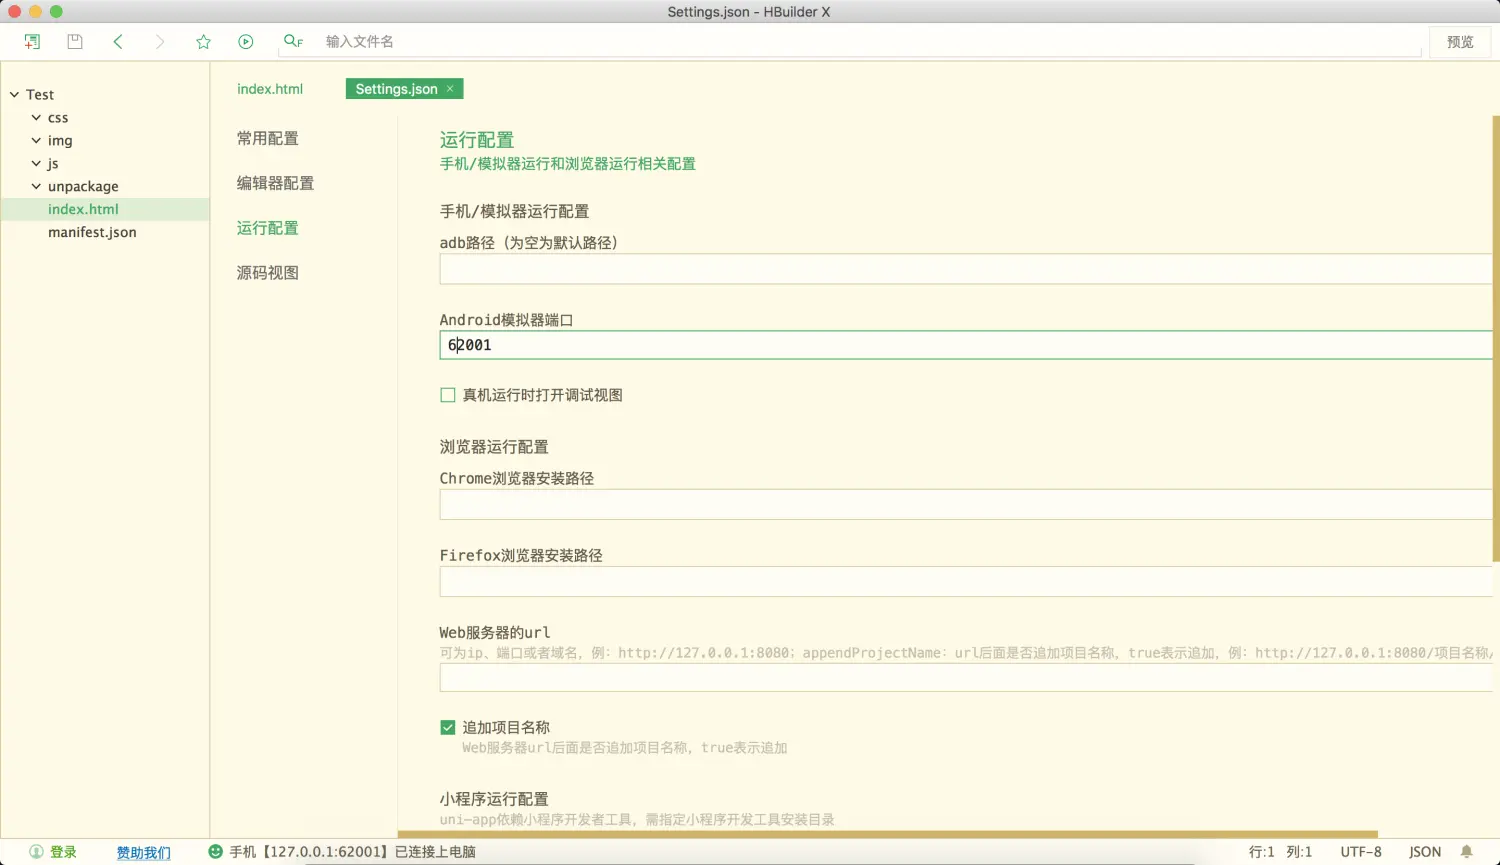Click the 运行配置 heading text

(477, 140)
